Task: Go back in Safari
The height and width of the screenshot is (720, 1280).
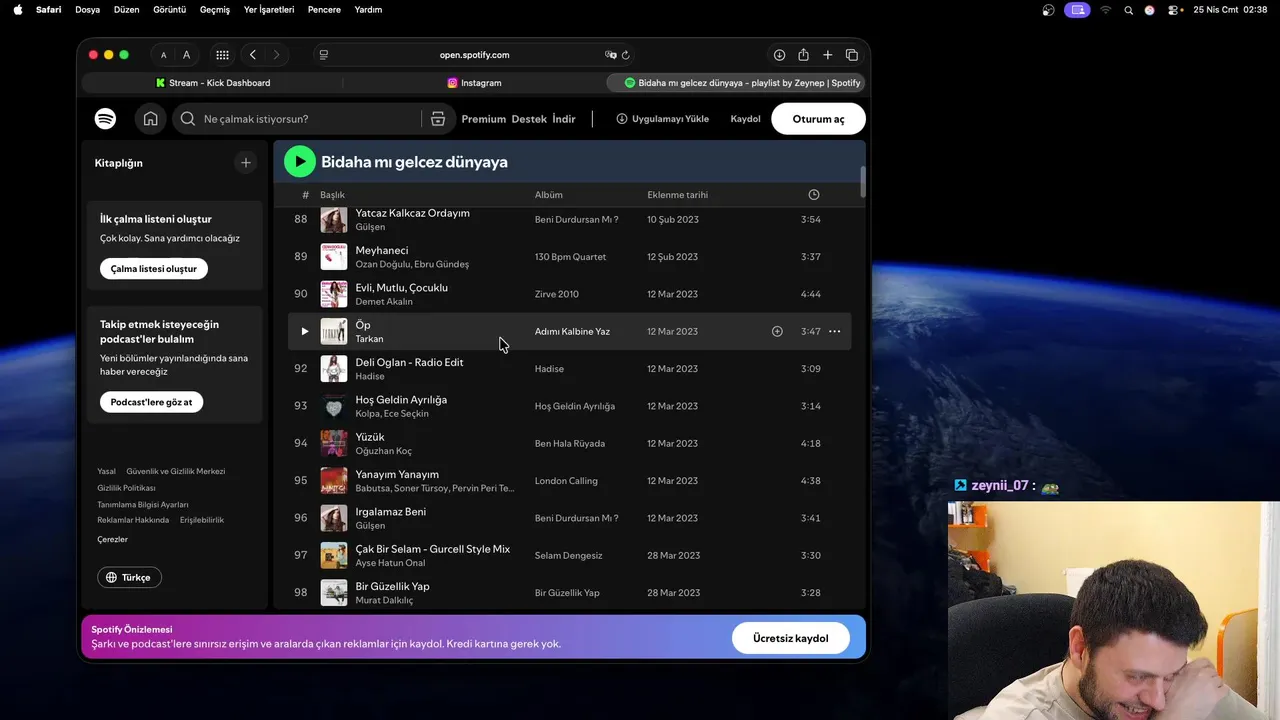Action: coord(253,55)
